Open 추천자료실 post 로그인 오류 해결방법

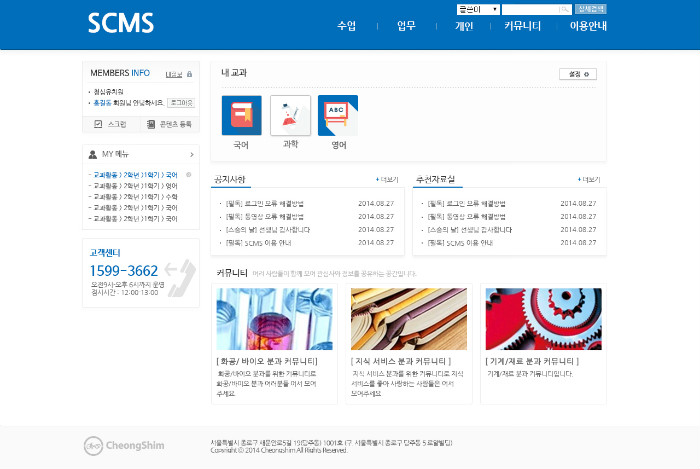point(467,203)
